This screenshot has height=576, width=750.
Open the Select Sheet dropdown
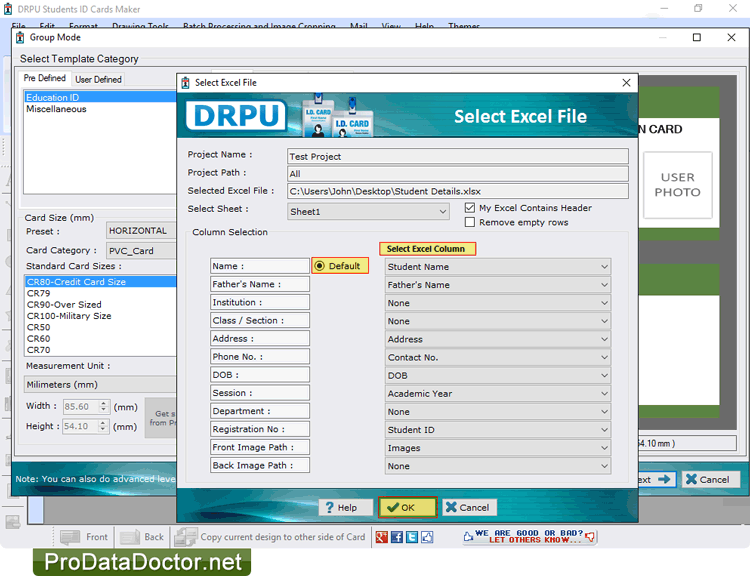coord(368,211)
